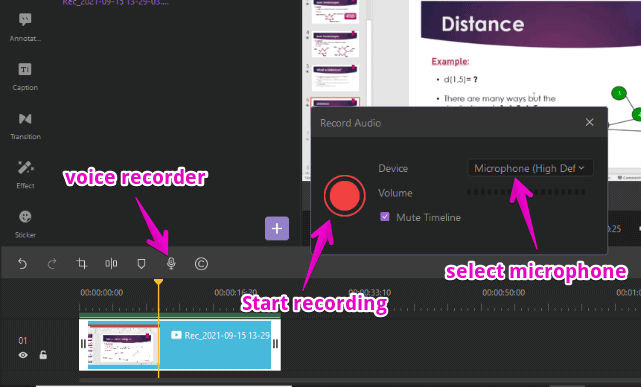Open the Effect panel

(x=25, y=174)
